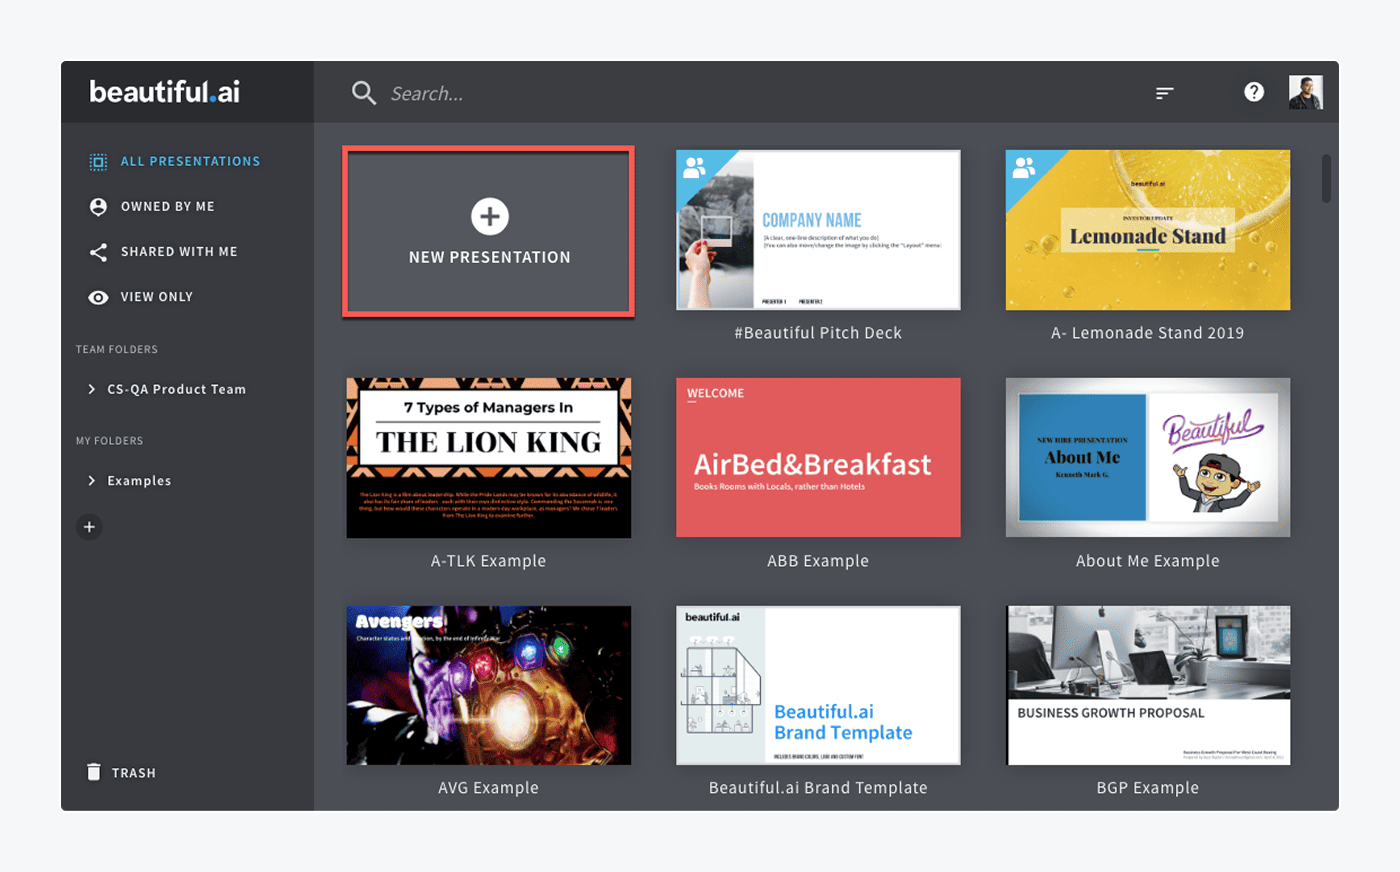
Task: Open Trash from the sidebar
Action: 134,773
